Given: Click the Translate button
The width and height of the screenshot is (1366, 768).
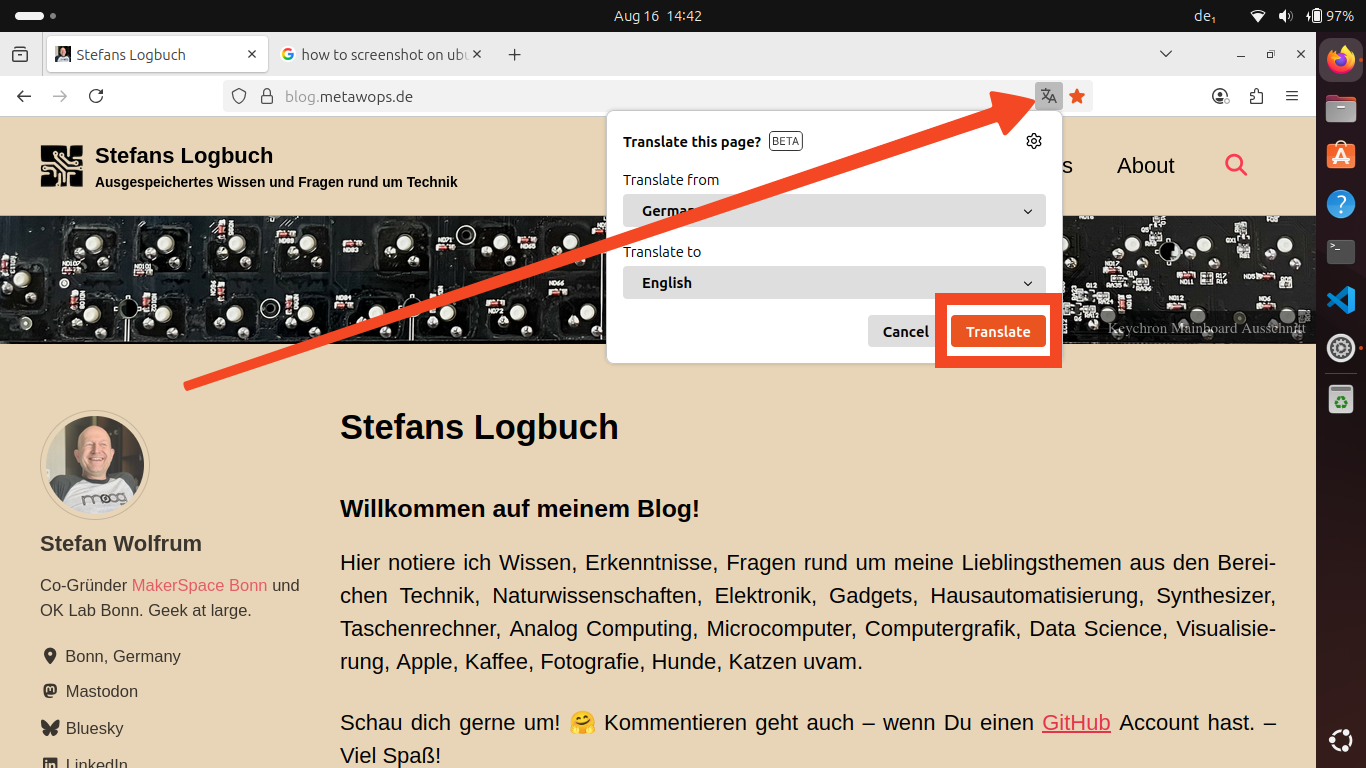Looking at the screenshot, I should (x=998, y=332).
